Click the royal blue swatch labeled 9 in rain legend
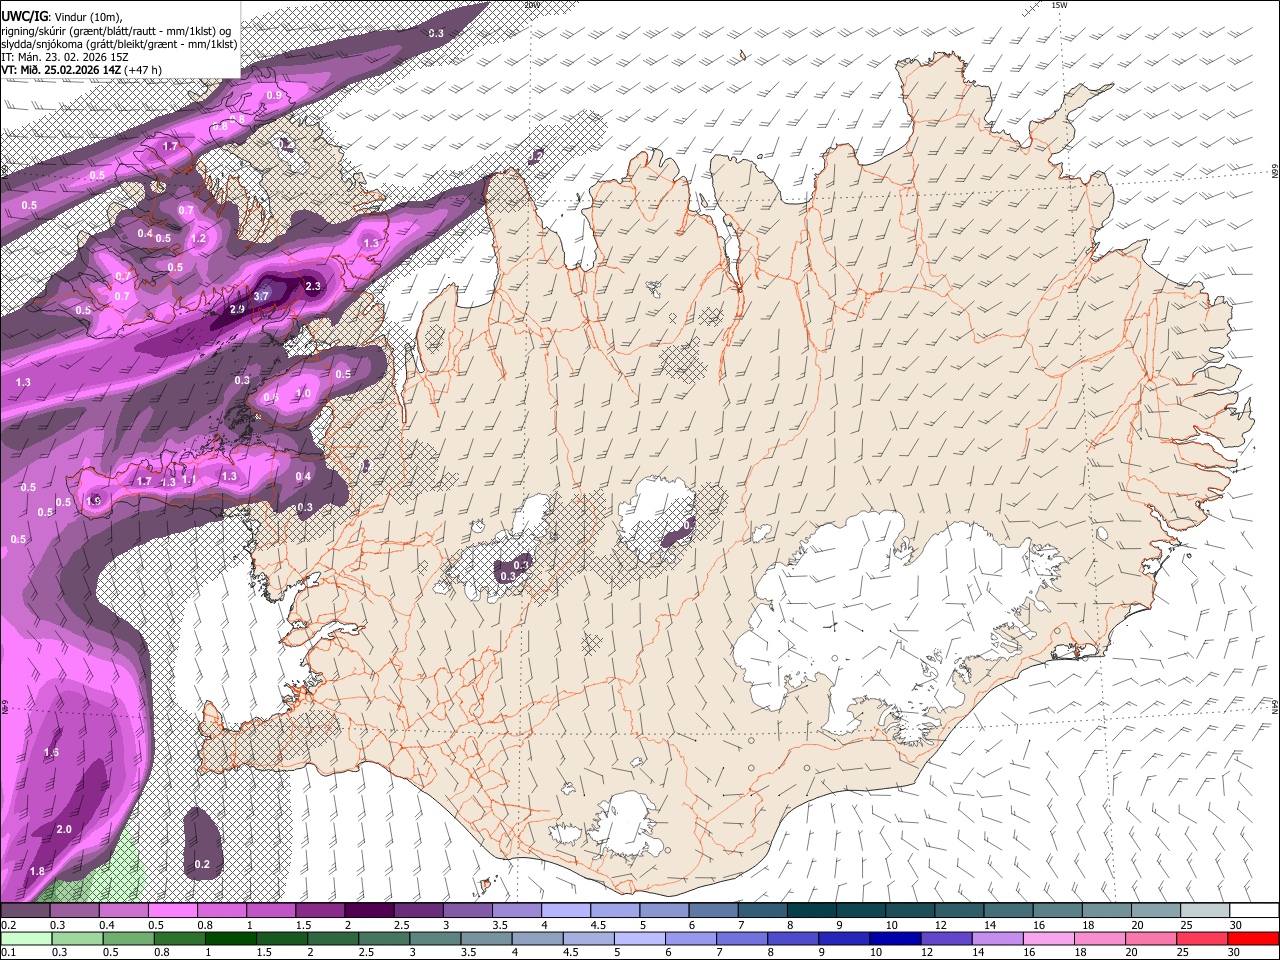 tap(843, 938)
